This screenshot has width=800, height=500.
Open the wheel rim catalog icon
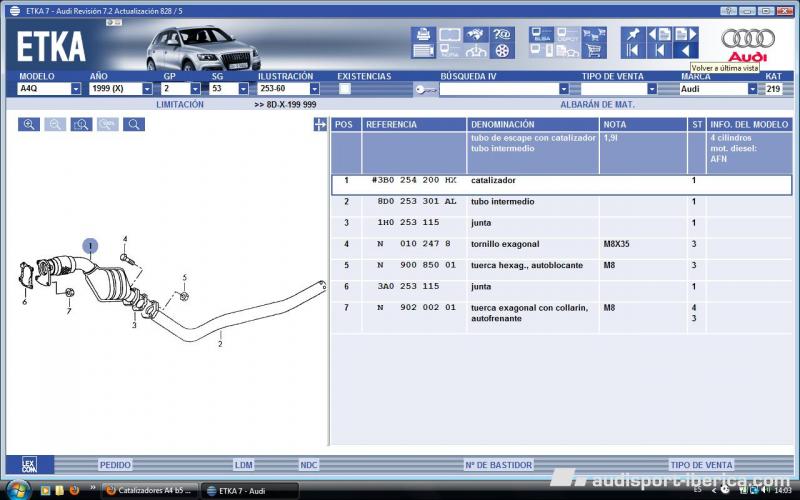coord(502,51)
